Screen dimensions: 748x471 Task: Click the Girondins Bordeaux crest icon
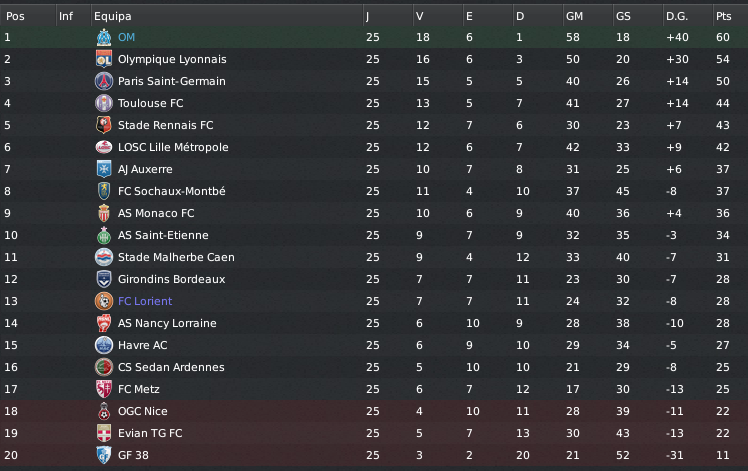[x=102, y=279]
